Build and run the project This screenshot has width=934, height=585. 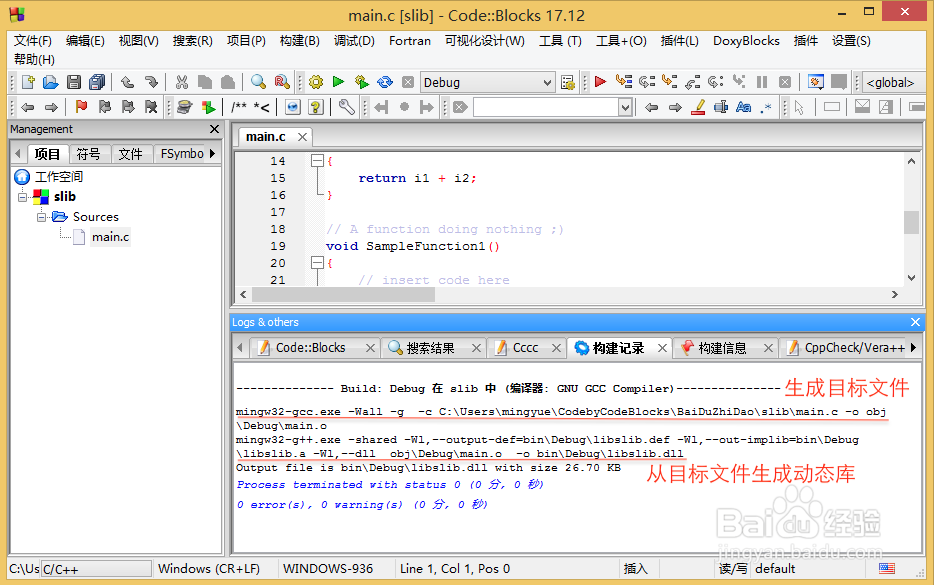[362, 82]
